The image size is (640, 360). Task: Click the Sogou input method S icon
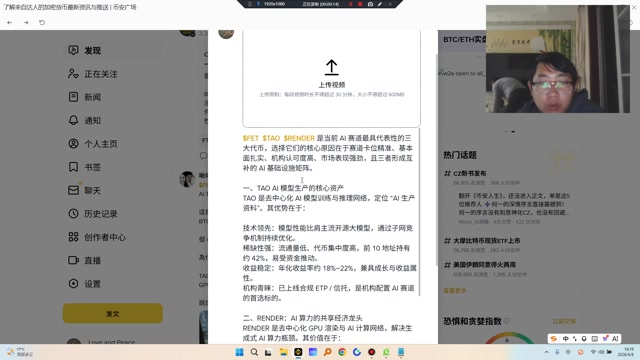[x=554, y=339]
